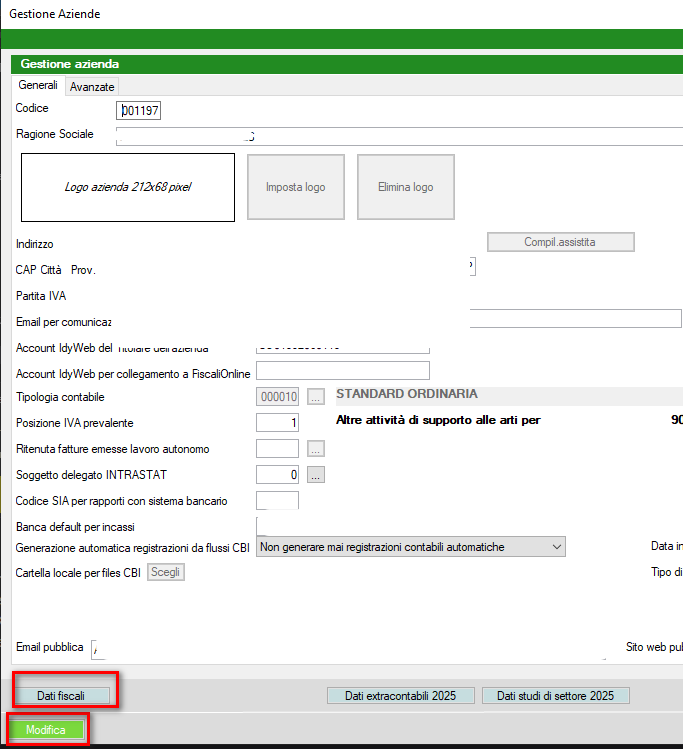
Task: Open Ritenuta fatture emesse lookup ellipsis button
Action: (316, 449)
